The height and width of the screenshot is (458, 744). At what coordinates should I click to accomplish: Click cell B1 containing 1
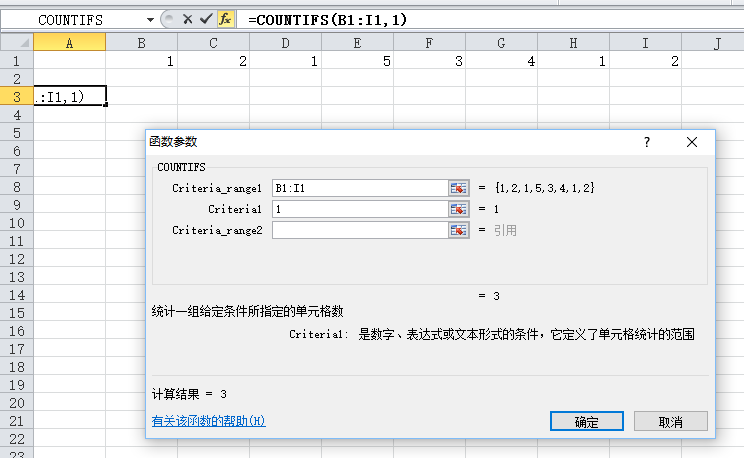click(141, 61)
